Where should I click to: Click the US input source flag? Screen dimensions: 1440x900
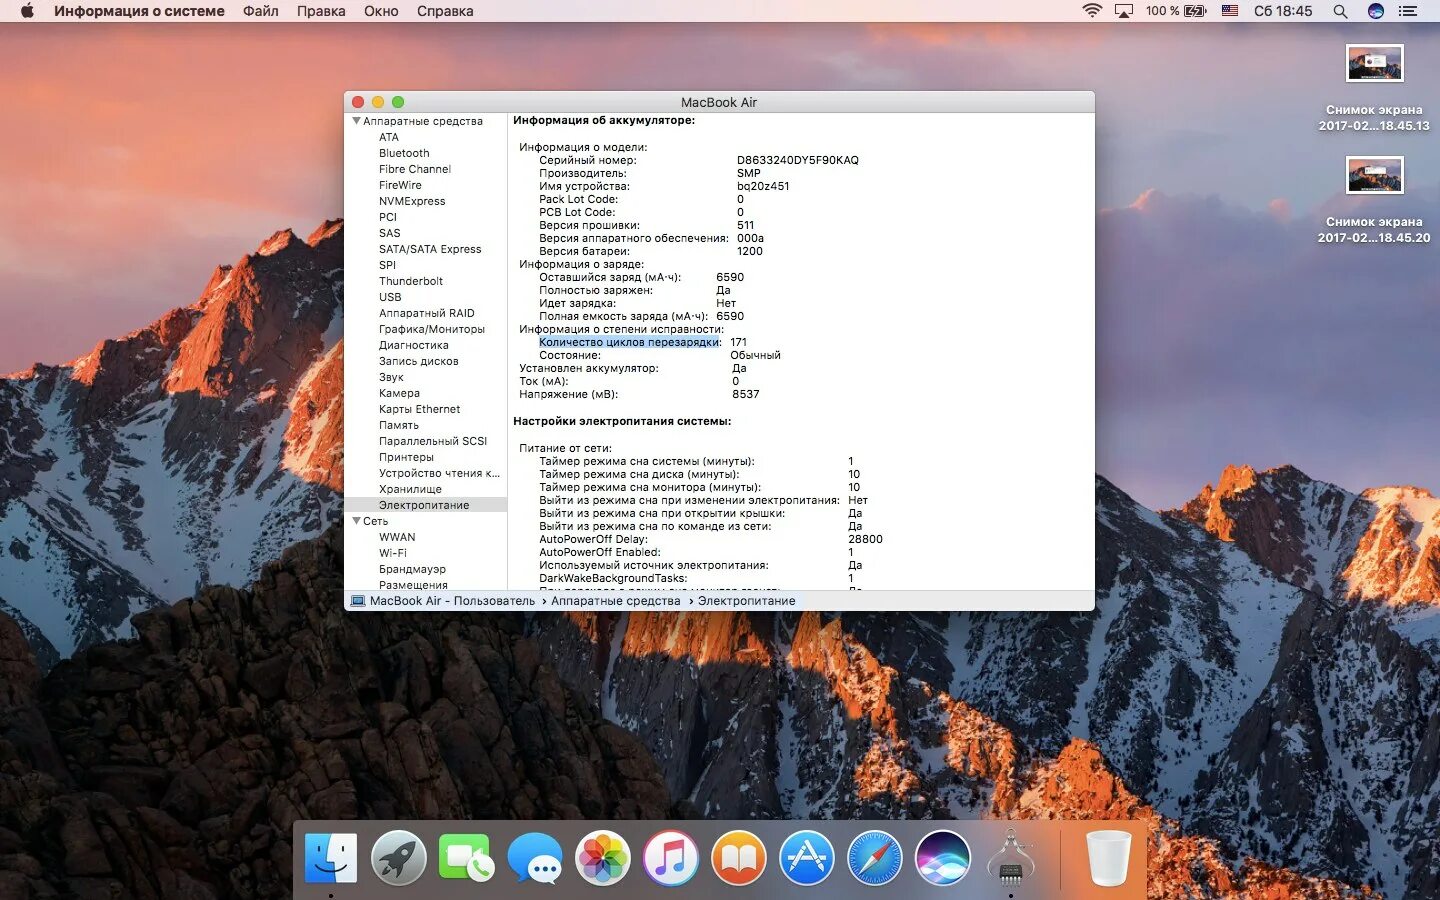pyautogui.click(x=1230, y=11)
